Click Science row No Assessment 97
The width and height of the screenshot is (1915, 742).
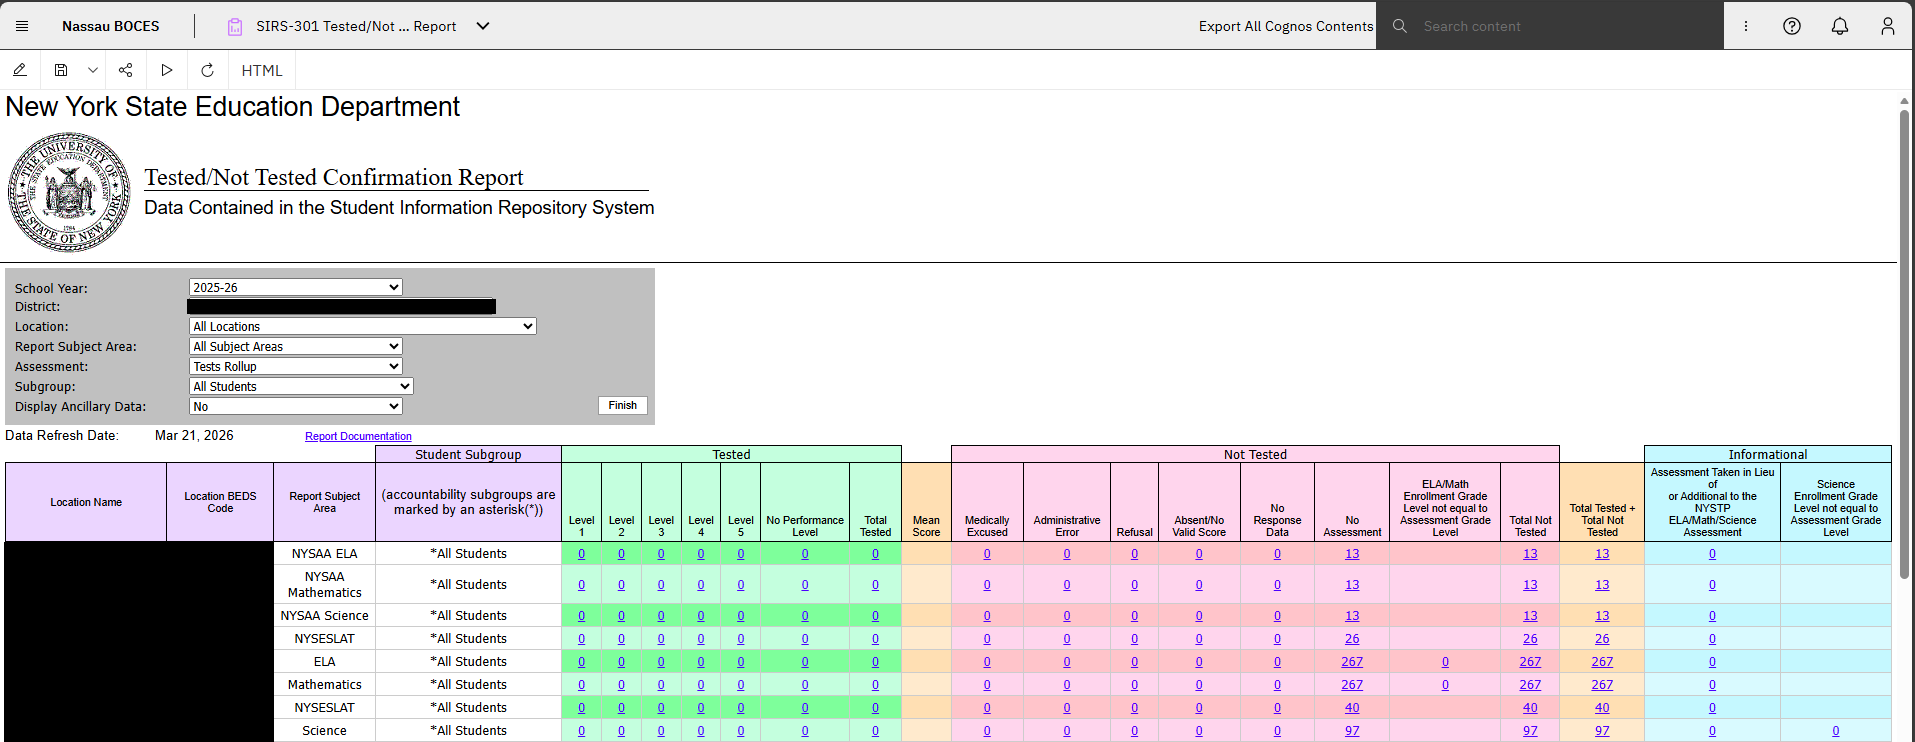click(x=1352, y=730)
